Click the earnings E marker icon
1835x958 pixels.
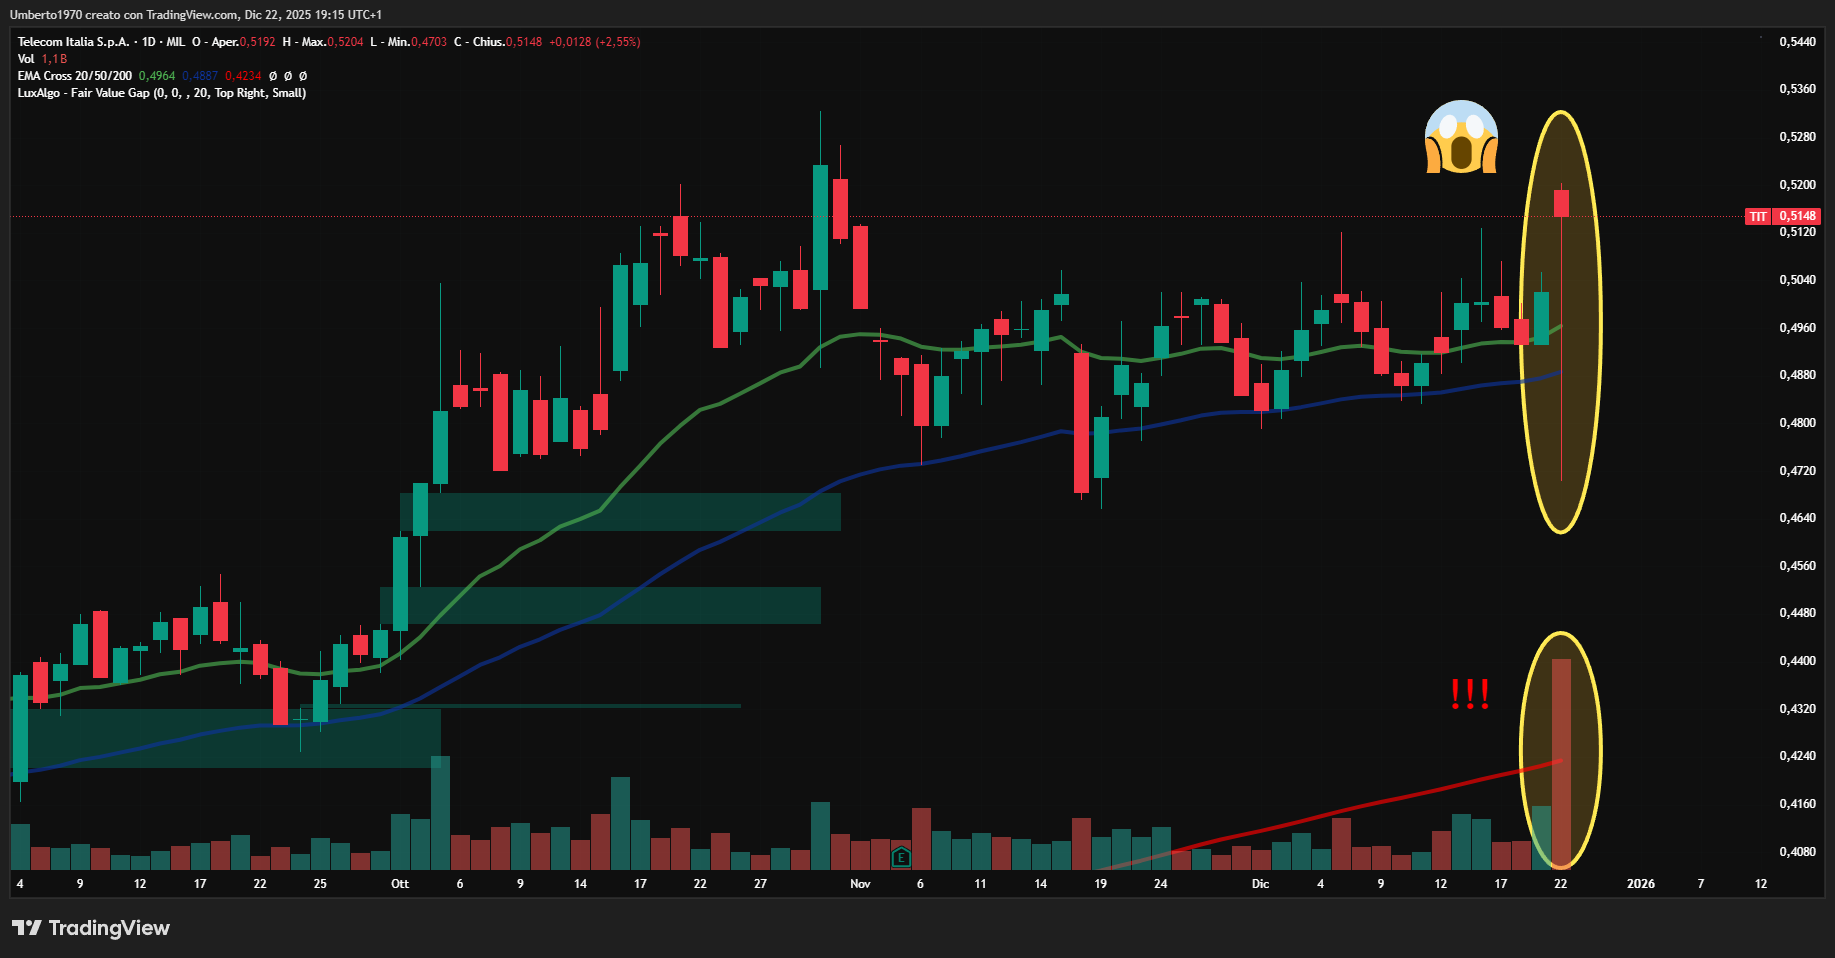tap(901, 856)
